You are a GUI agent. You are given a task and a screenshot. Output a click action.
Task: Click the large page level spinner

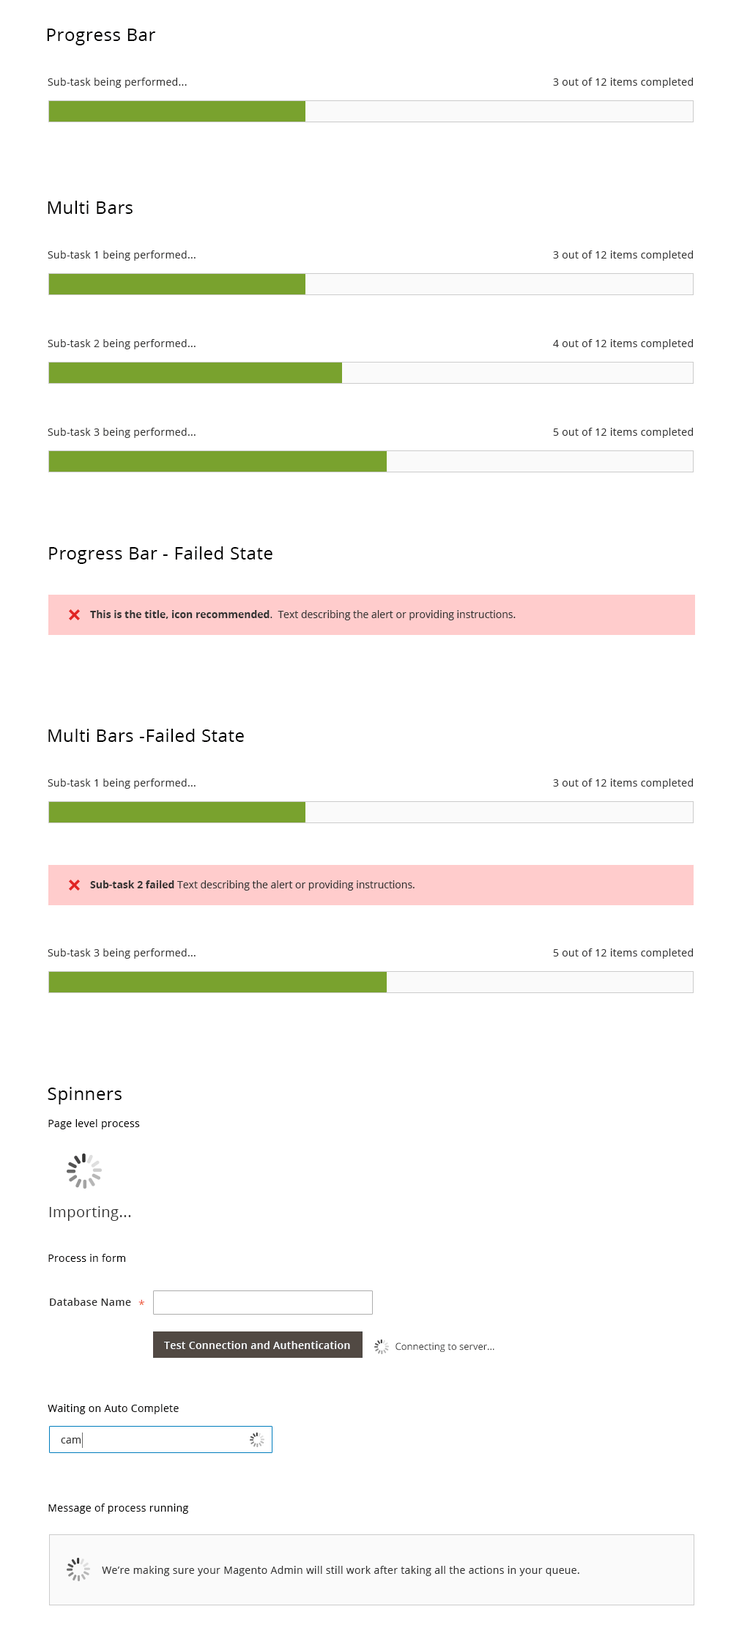(x=85, y=1171)
